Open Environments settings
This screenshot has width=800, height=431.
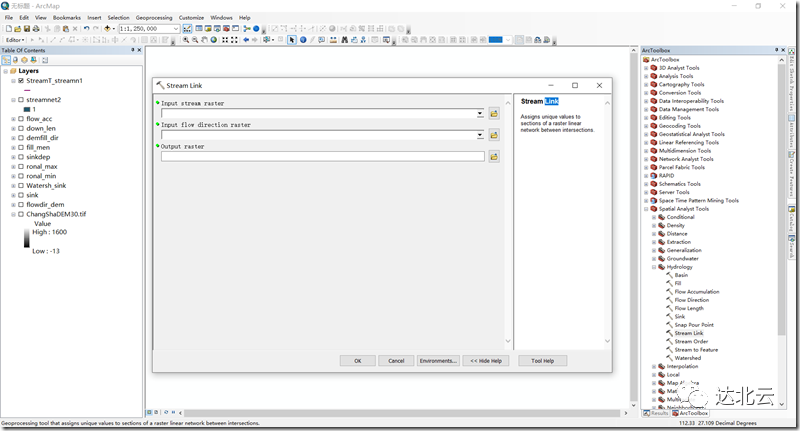pyautogui.click(x=438, y=361)
